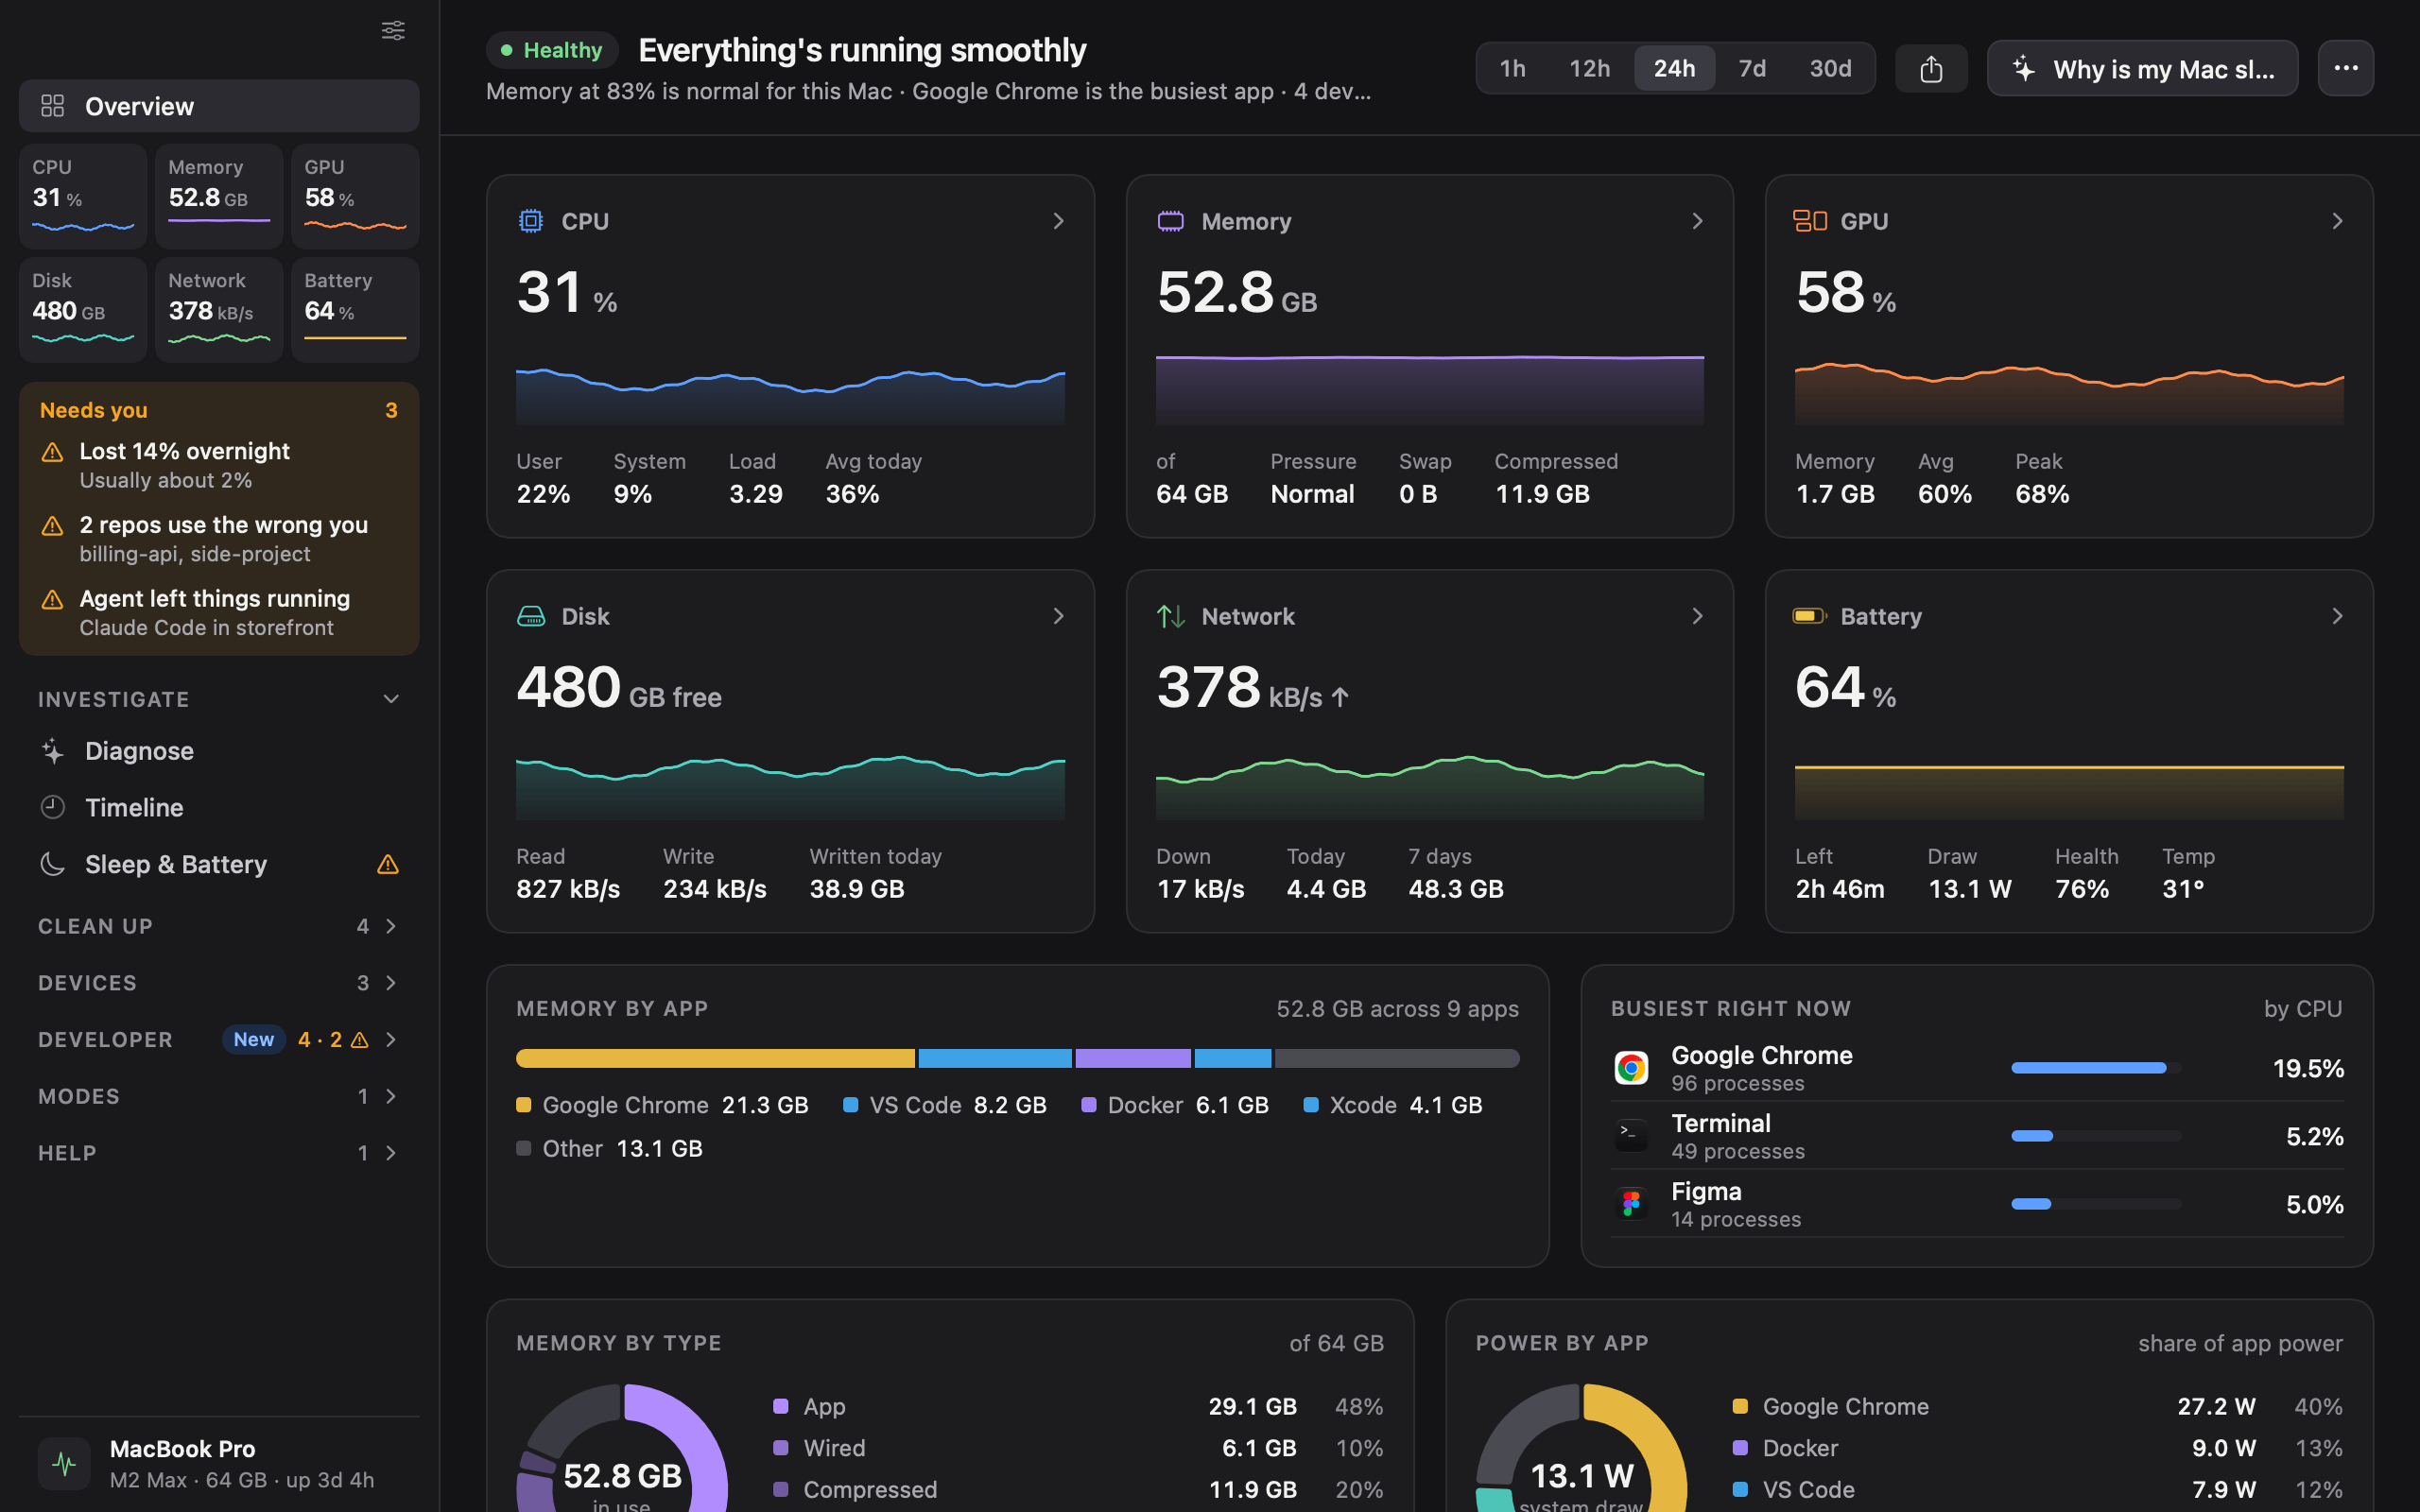Switch time range to 1h
Viewport: 2420px width, 1512px height.
pos(1512,68)
